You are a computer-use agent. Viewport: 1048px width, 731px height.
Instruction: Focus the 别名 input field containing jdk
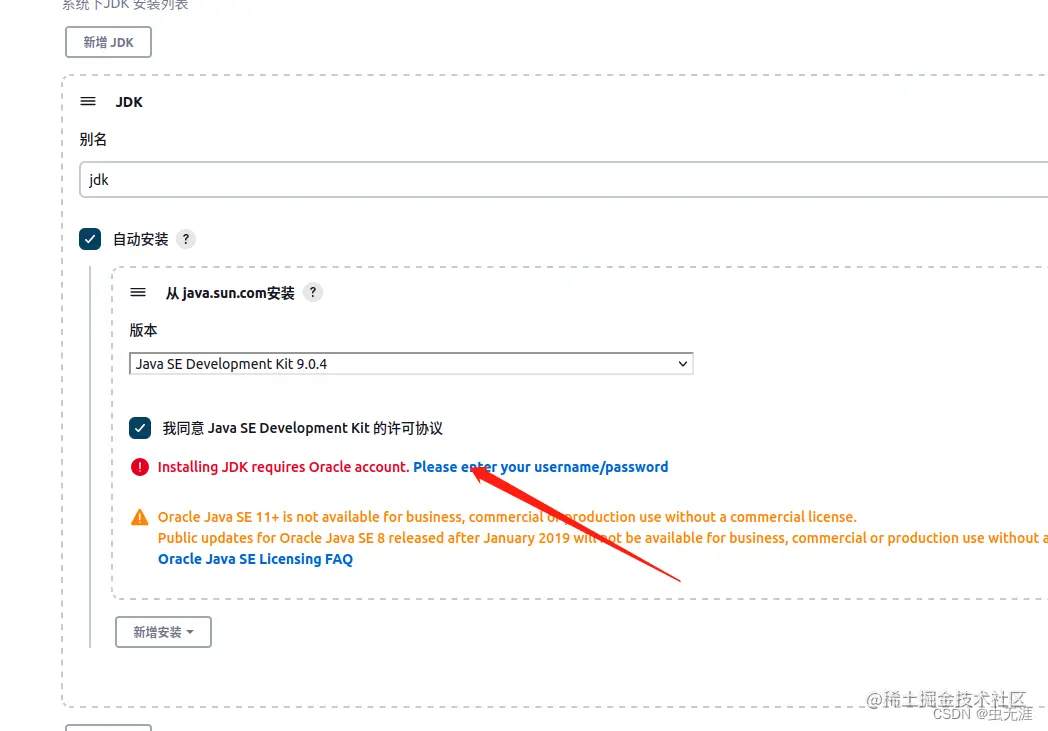[x=563, y=179]
